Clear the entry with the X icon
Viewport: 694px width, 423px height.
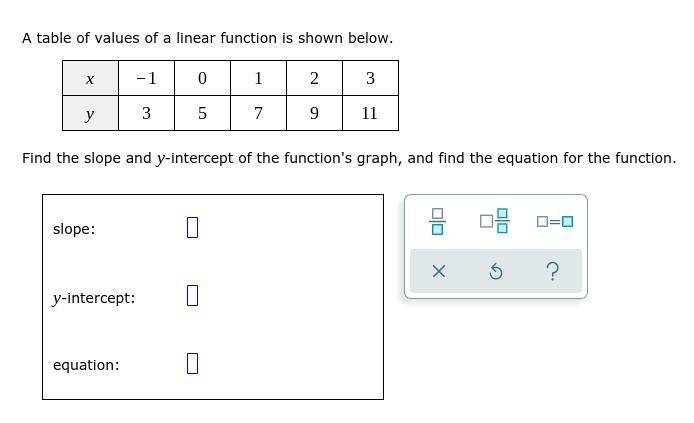[x=439, y=271]
